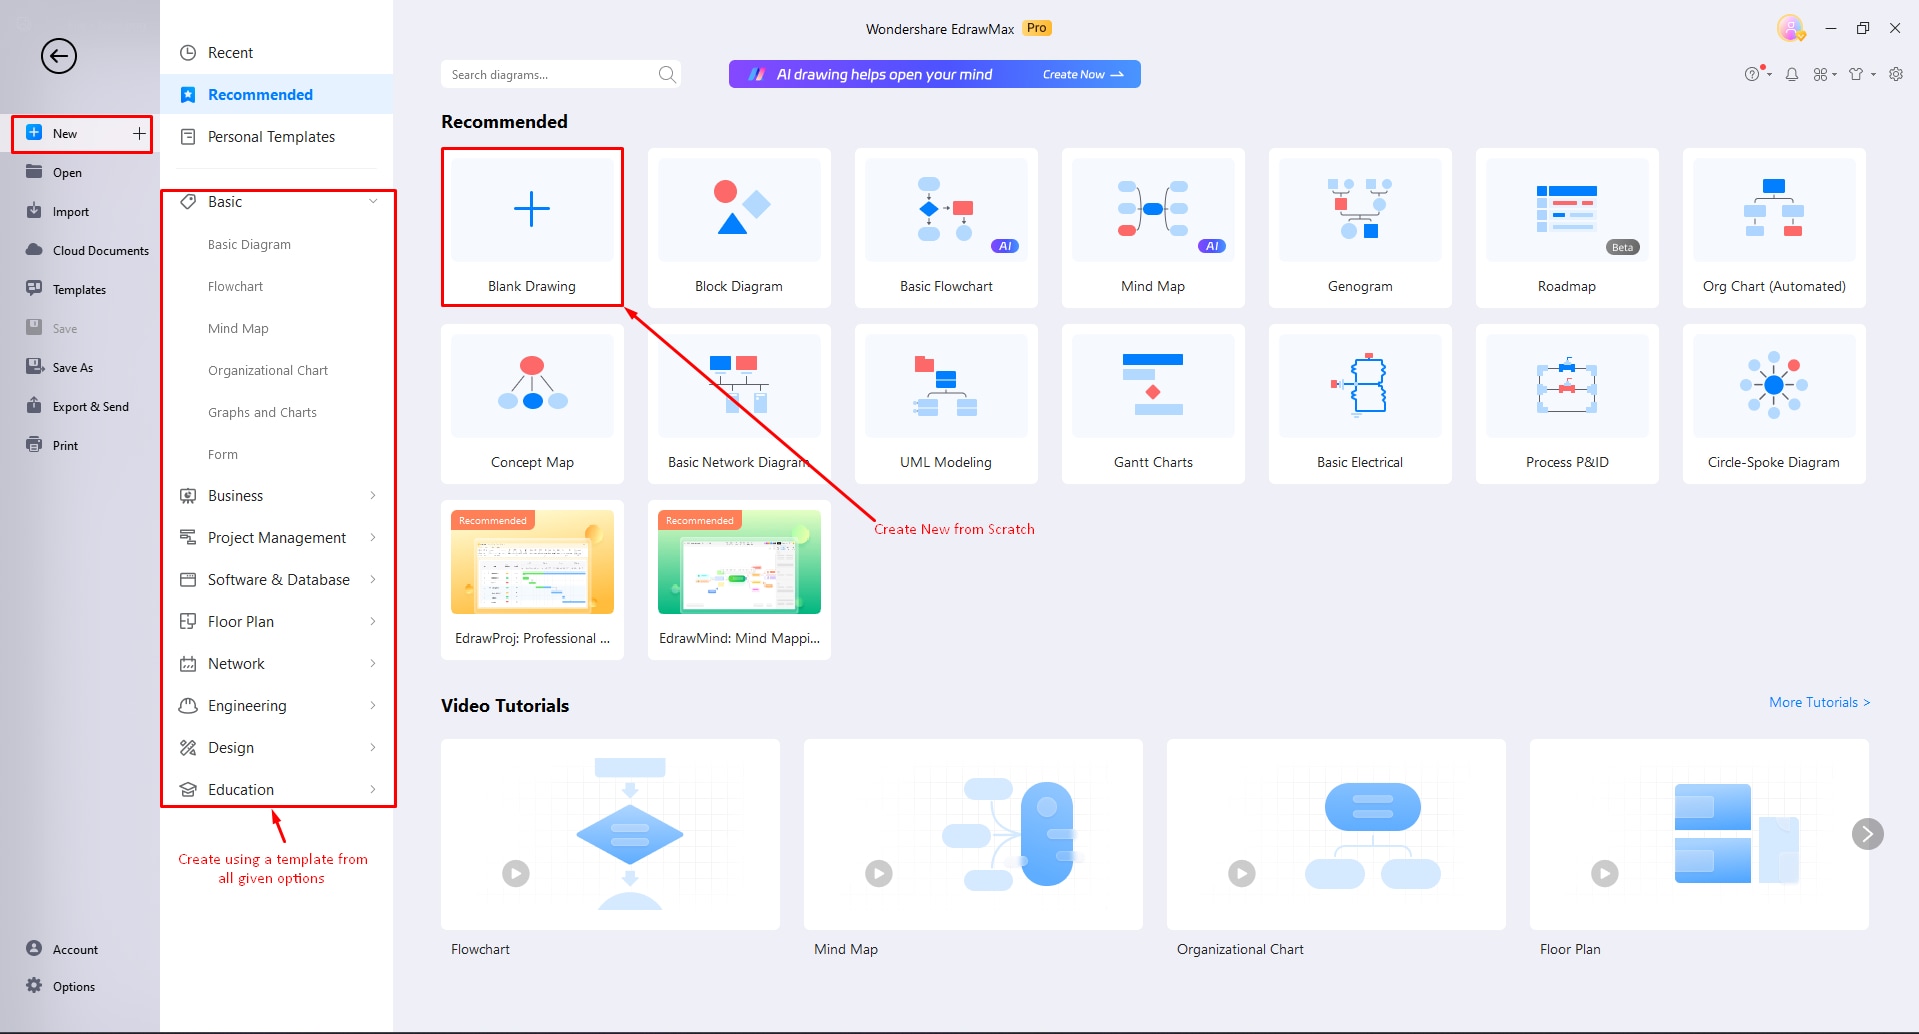Screen dimensions: 1919x1034
Task: Expand the Project Management category
Action: [373, 537]
